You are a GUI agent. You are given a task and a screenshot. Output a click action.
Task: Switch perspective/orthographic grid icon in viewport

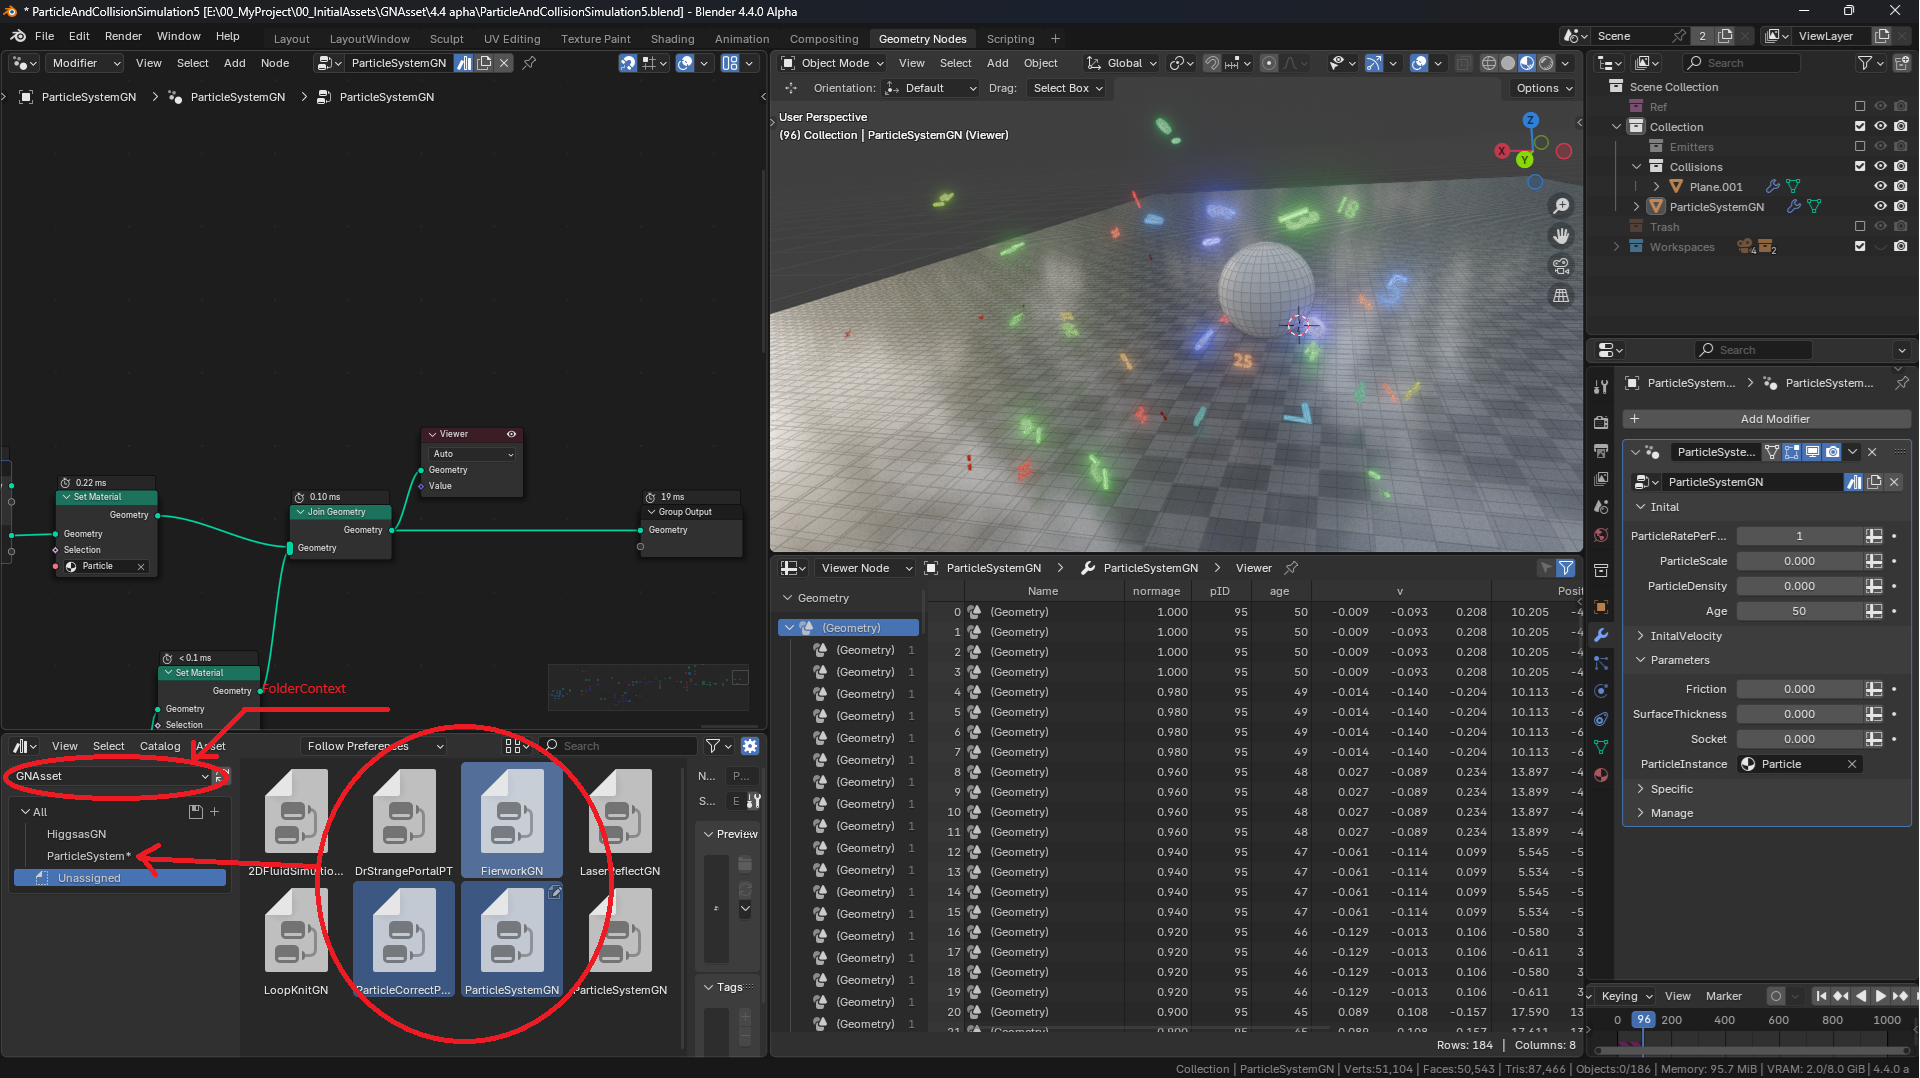tap(1561, 296)
